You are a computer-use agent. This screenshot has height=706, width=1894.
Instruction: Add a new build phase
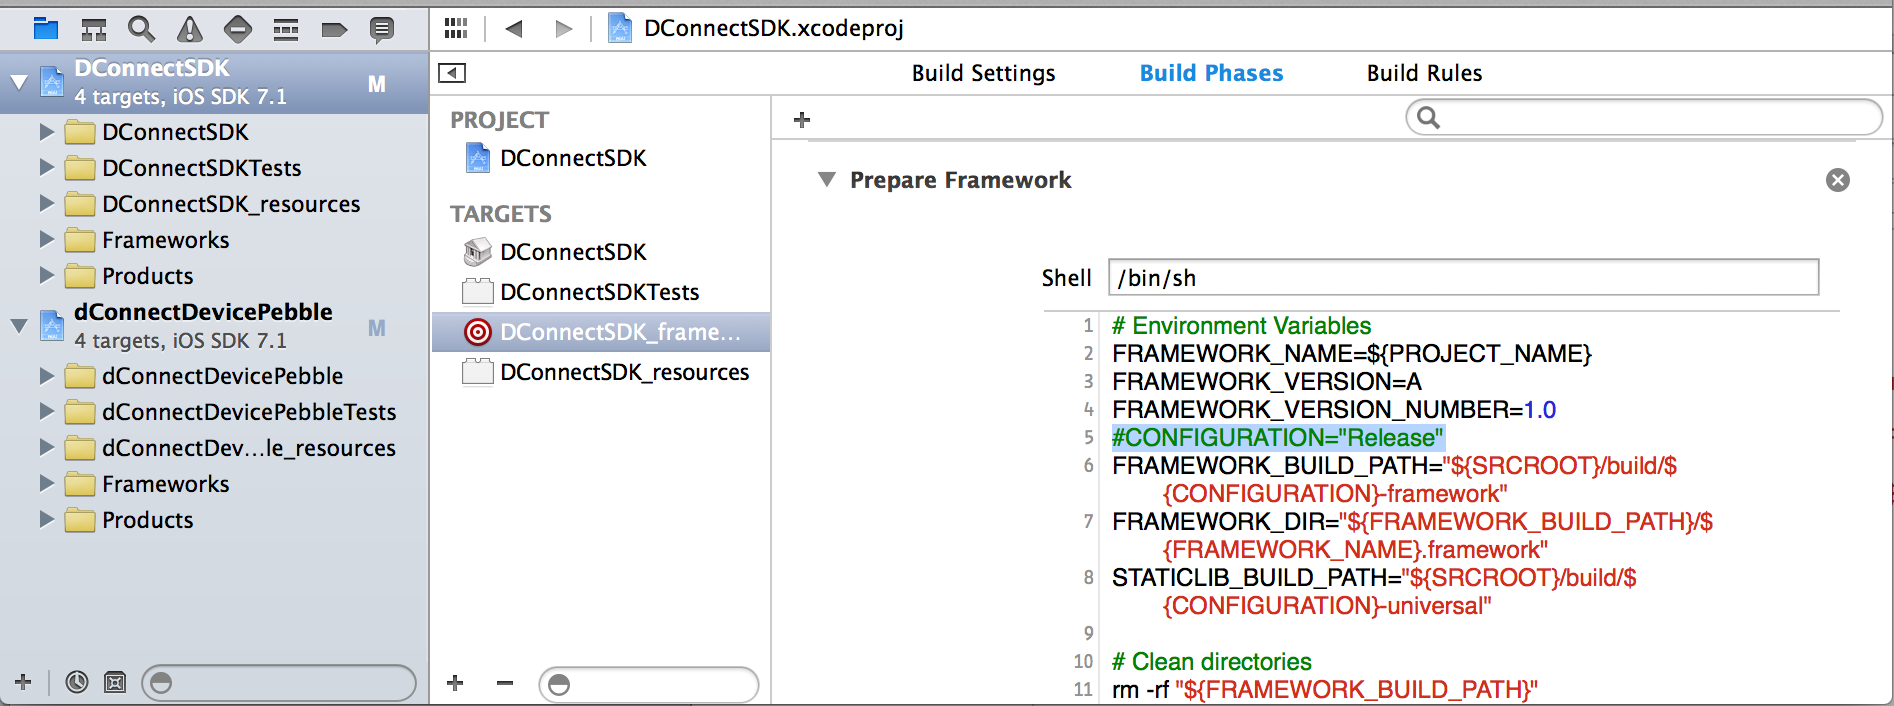[801, 120]
